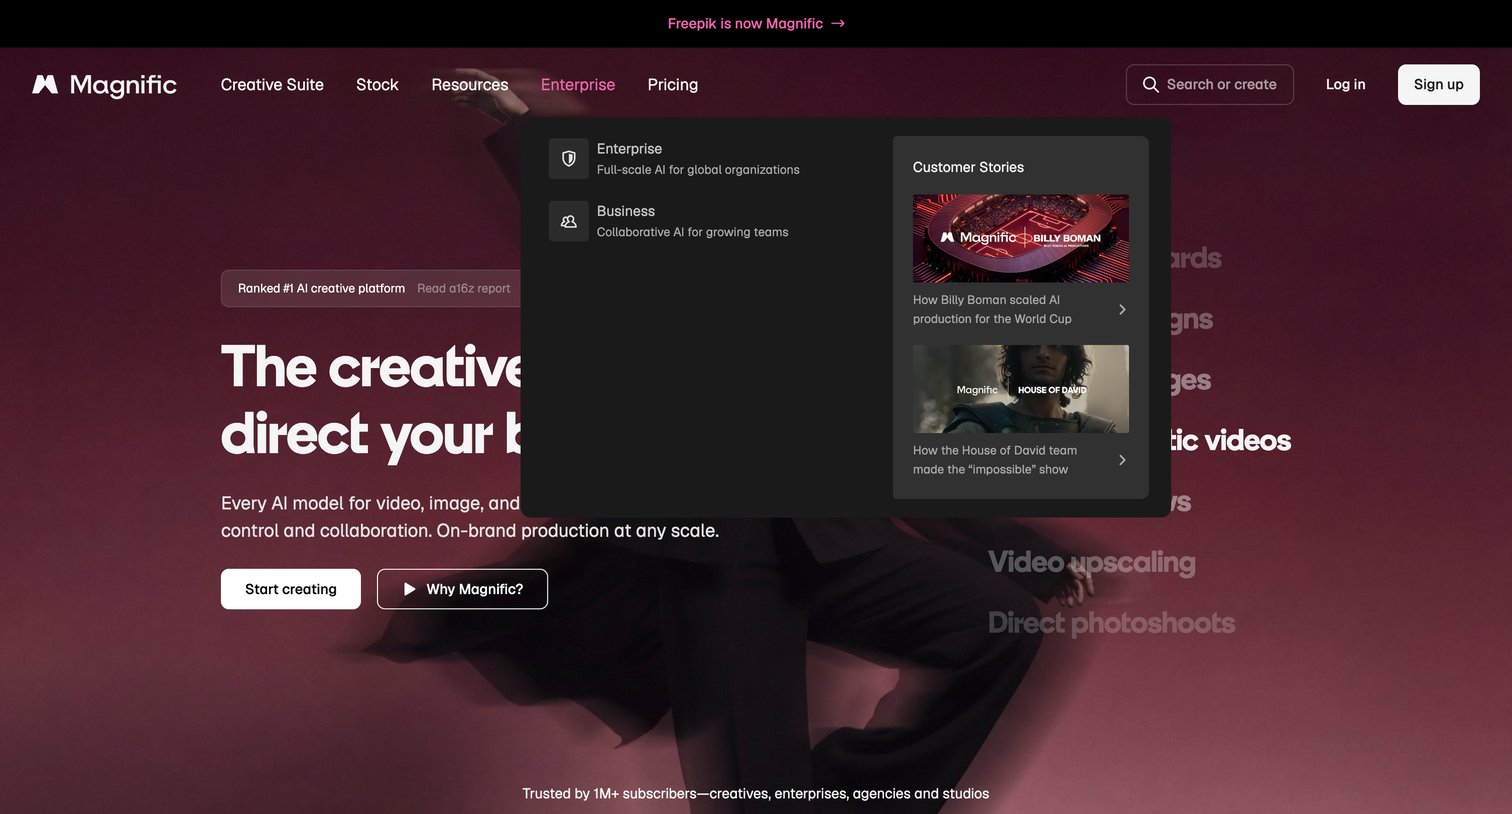The width and height of the screenshot is (1512, 814).
Task: Click the Search or create field
Action: click(x=1210, y=85)
